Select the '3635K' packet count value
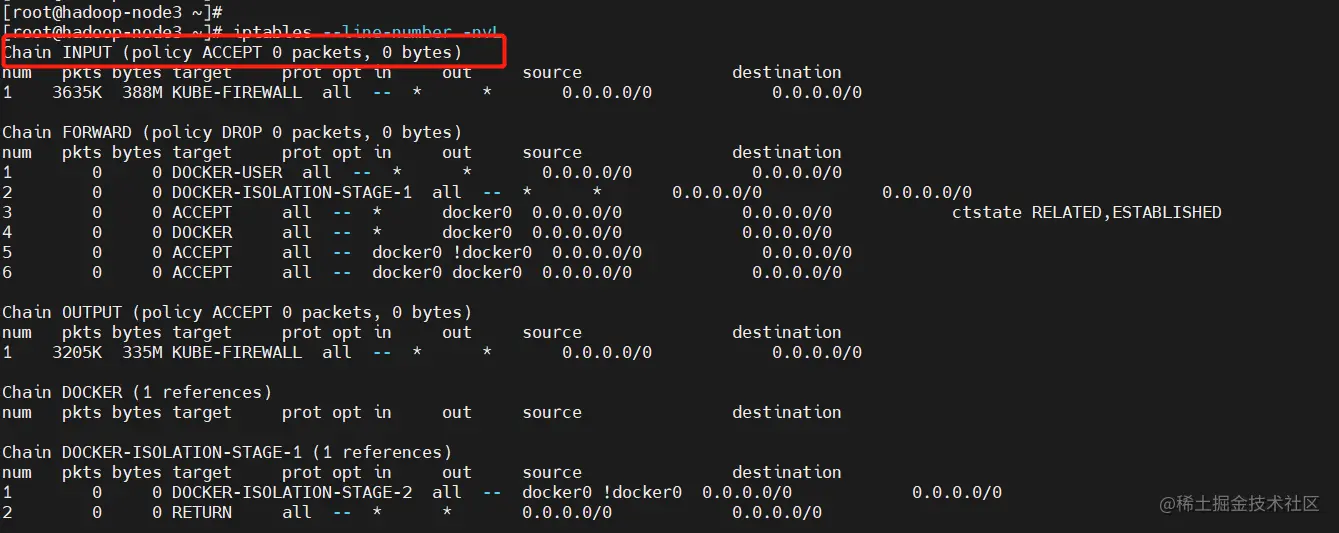 pos(77,92)
